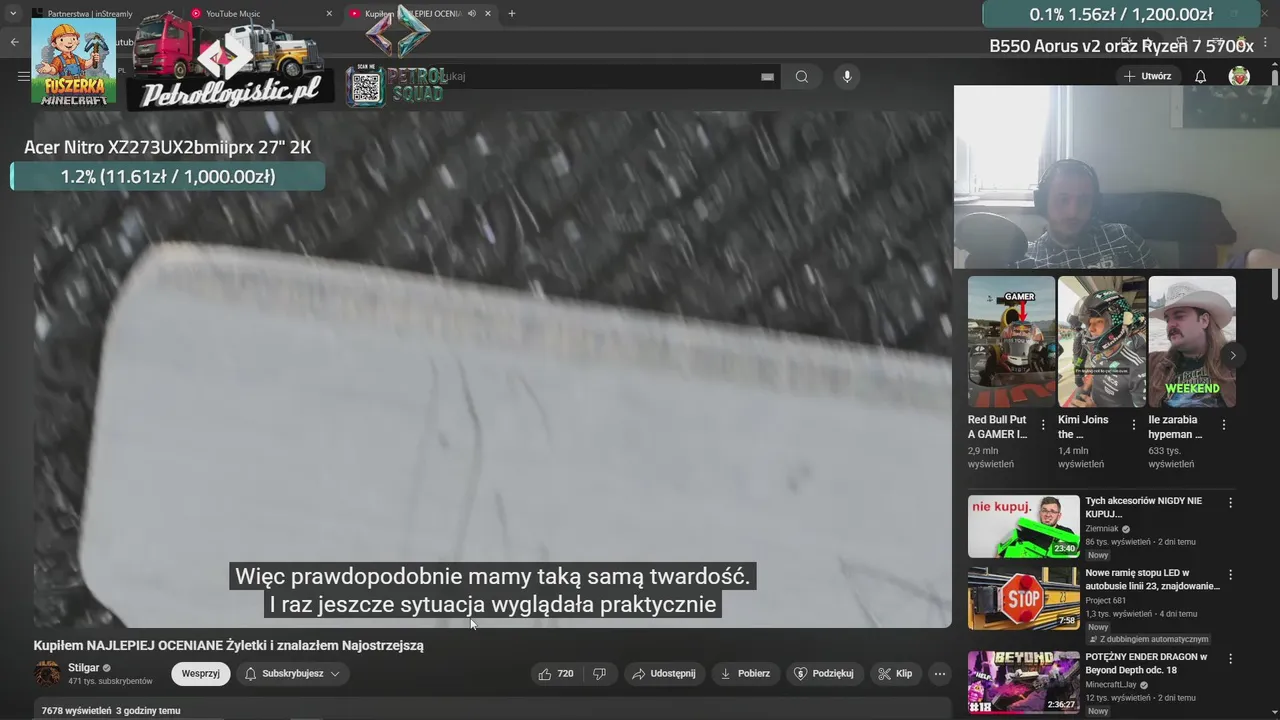Click the Udostępnij share button
1280x720 pixels.
pyautogui.click(x=665, y=674)
